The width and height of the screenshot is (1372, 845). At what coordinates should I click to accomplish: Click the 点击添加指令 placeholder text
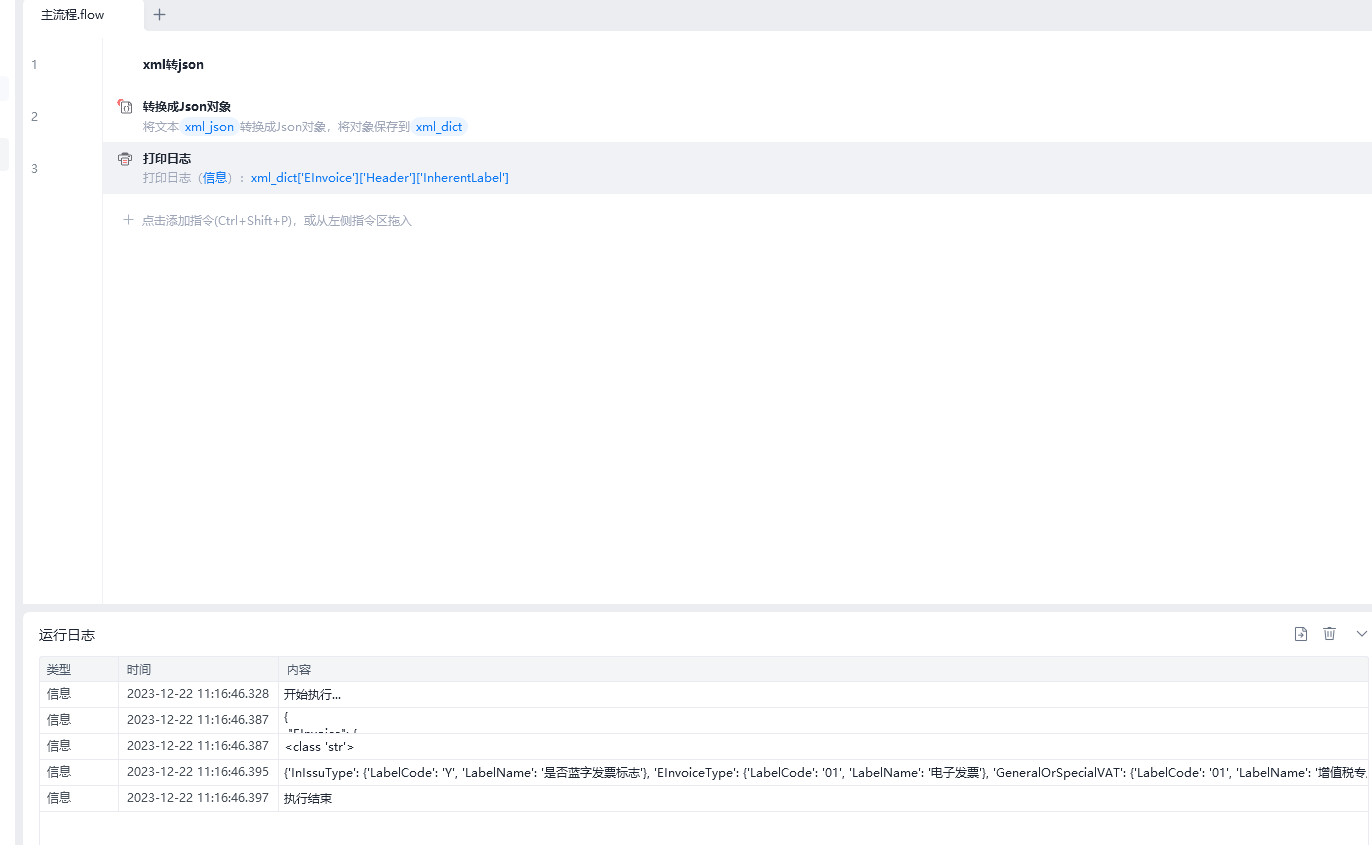click(276, 221)
